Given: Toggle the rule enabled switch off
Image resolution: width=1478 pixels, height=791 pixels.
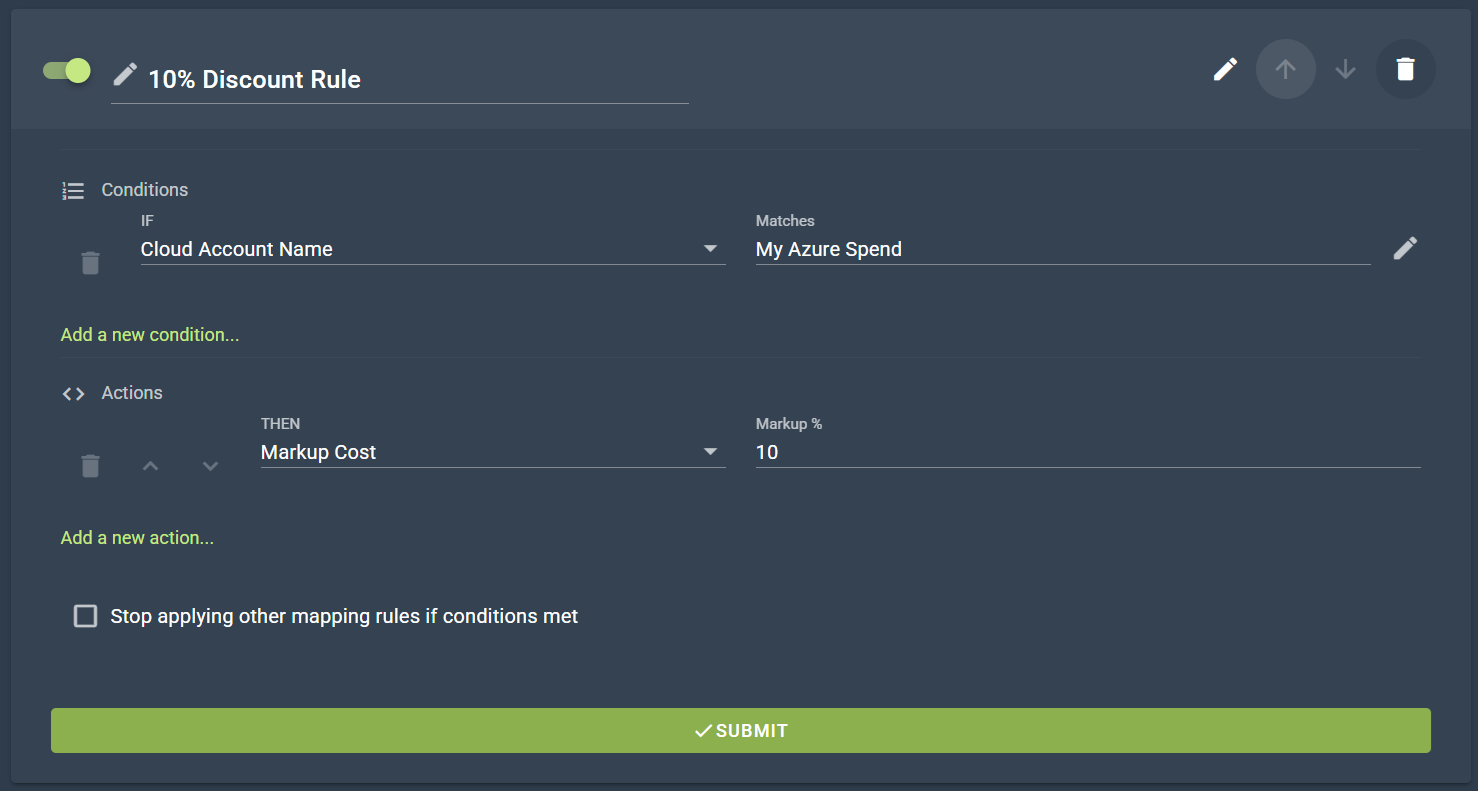Looking at the screenshot, I should 67,71.
